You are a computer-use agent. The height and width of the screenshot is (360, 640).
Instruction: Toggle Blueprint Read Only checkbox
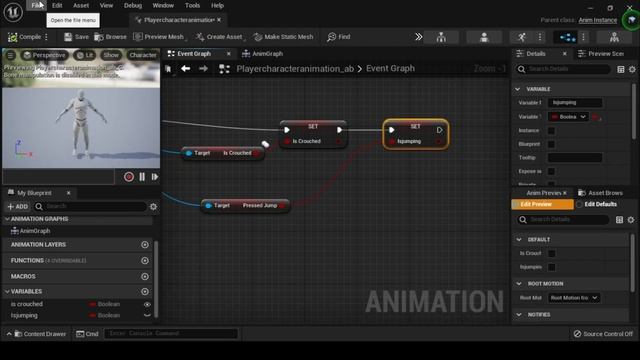(551, 144)
